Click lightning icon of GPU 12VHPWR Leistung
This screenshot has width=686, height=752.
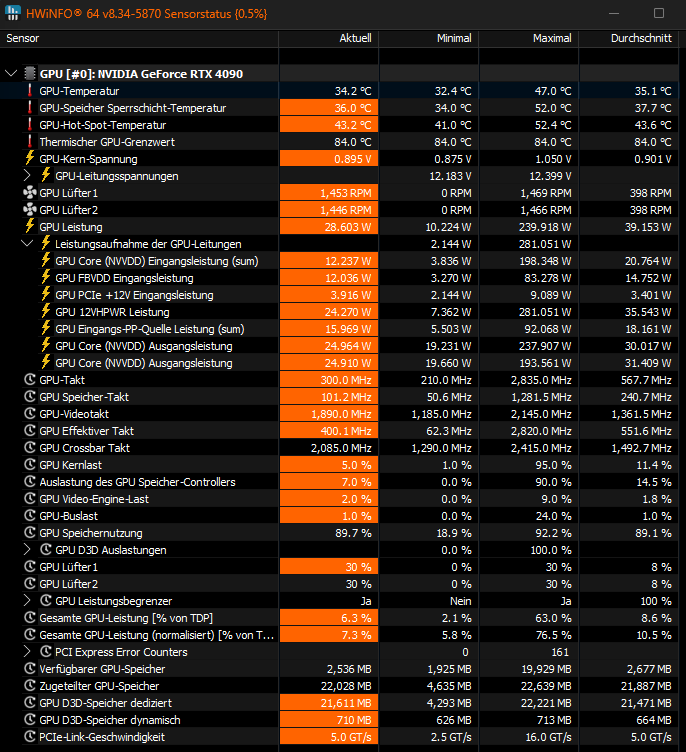coord(46,312)
